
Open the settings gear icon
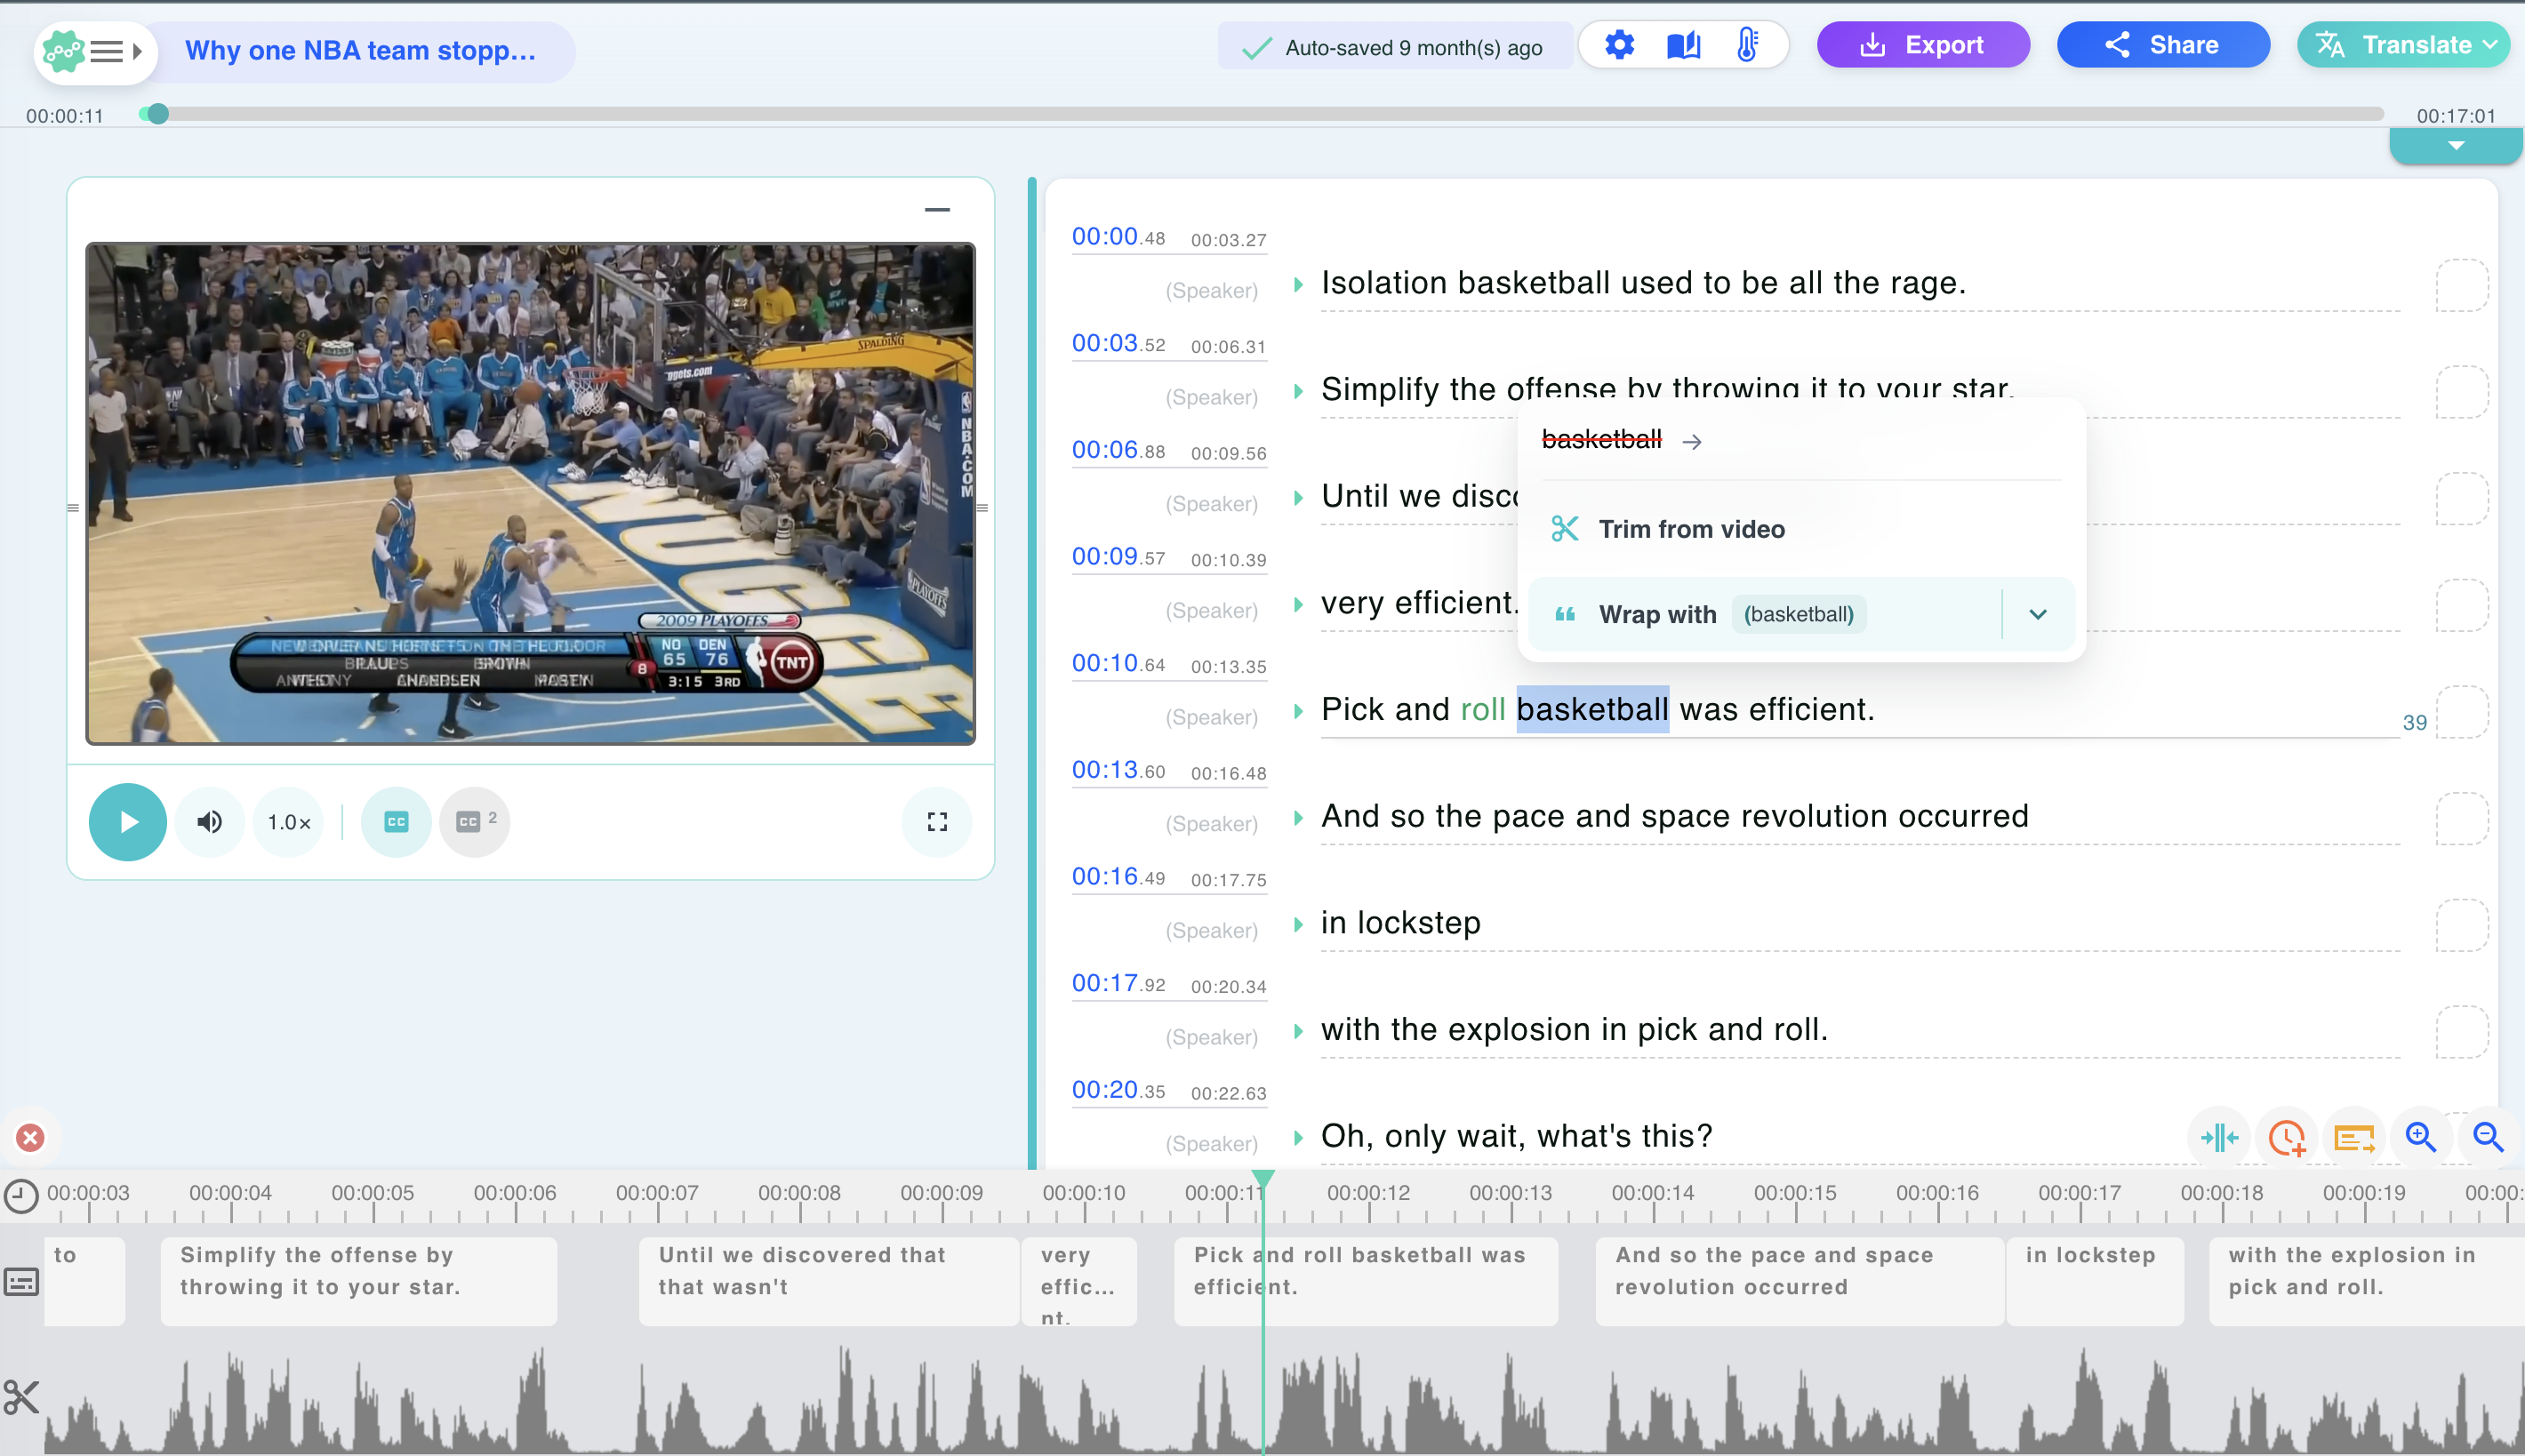[x=1619, y=45]
